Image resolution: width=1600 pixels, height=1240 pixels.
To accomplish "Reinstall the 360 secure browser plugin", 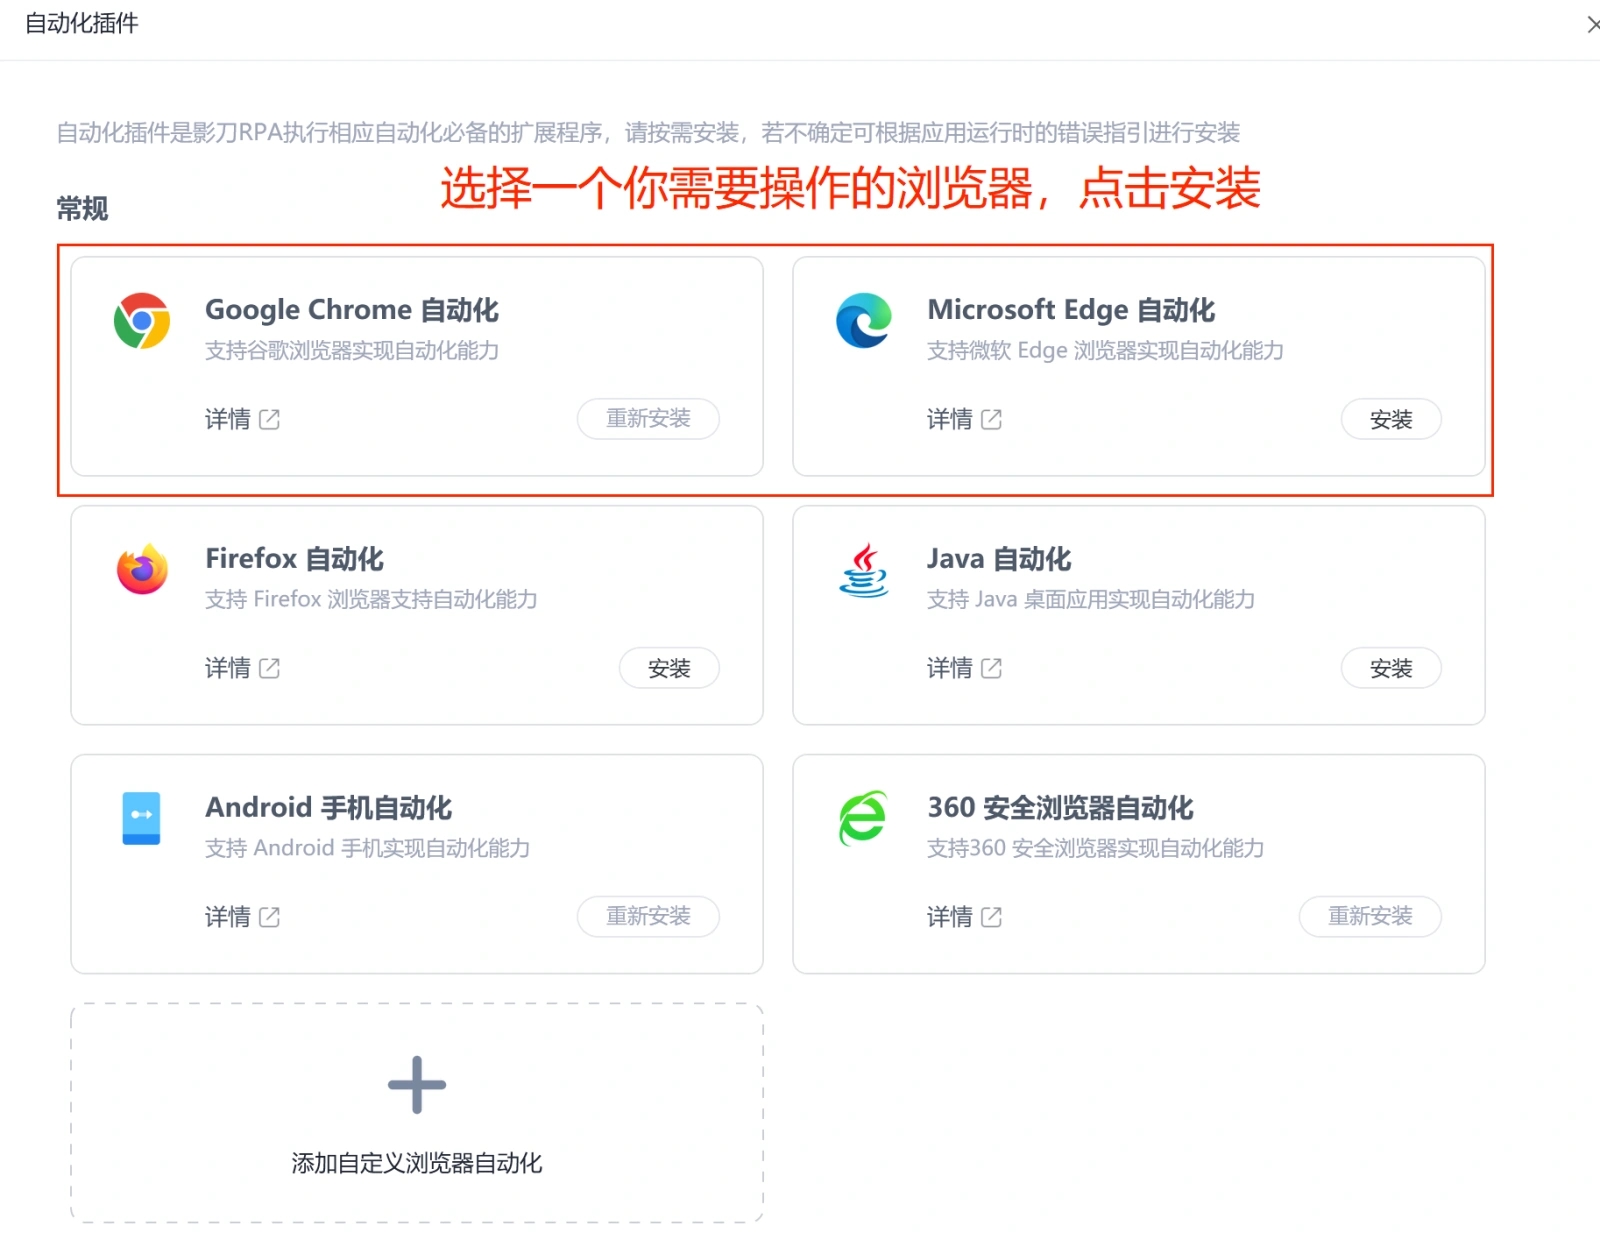I will [x=1370, y=916].
